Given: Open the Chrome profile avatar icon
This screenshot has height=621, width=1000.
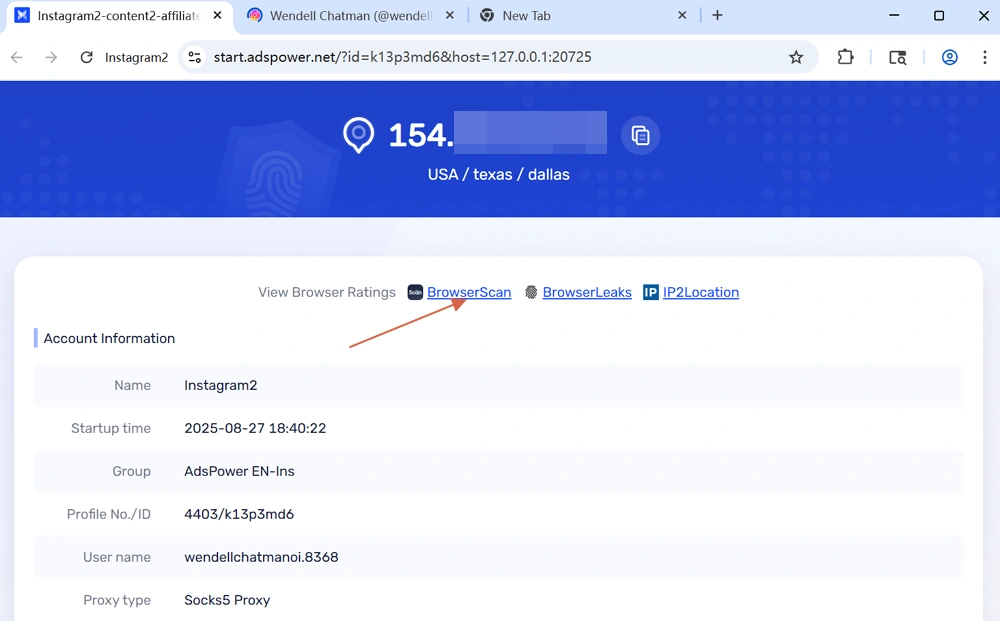Looking at the screenshot, I should point(950,57).
